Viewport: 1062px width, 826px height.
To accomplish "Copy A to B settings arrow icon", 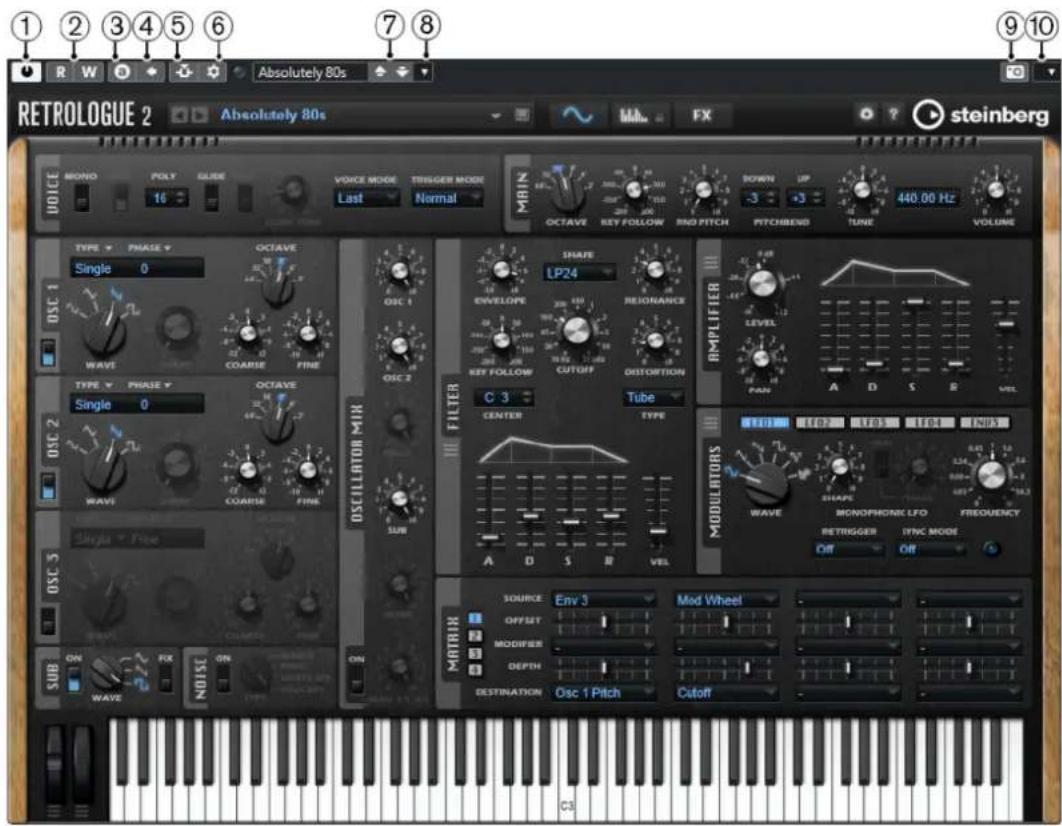I will (152, 72).
